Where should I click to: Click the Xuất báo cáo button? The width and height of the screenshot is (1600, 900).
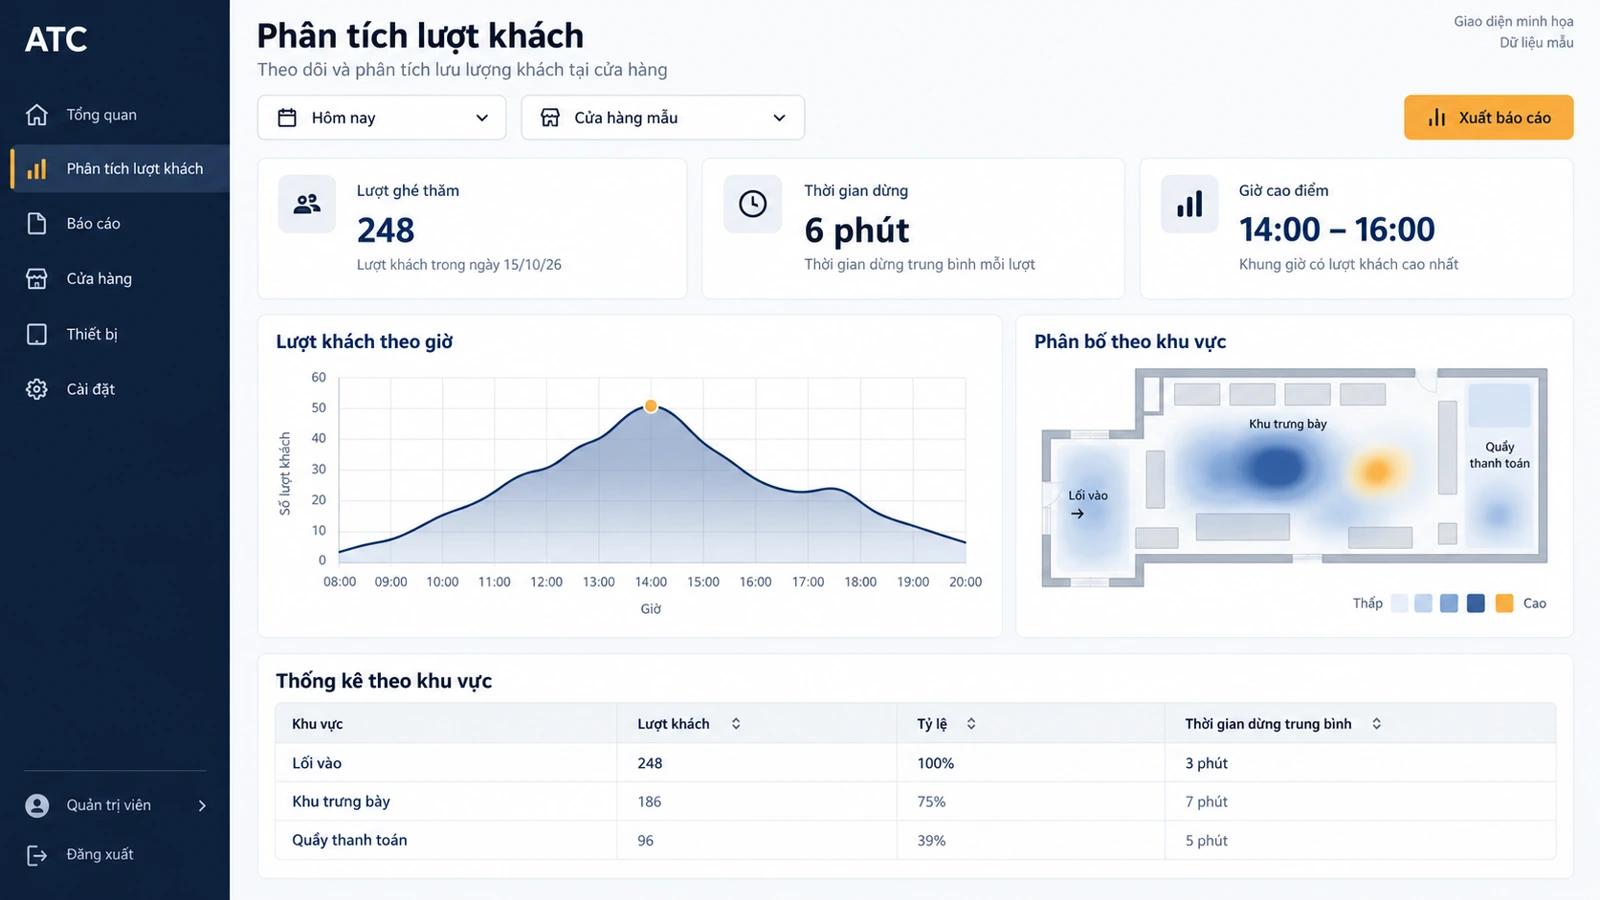1489,118
